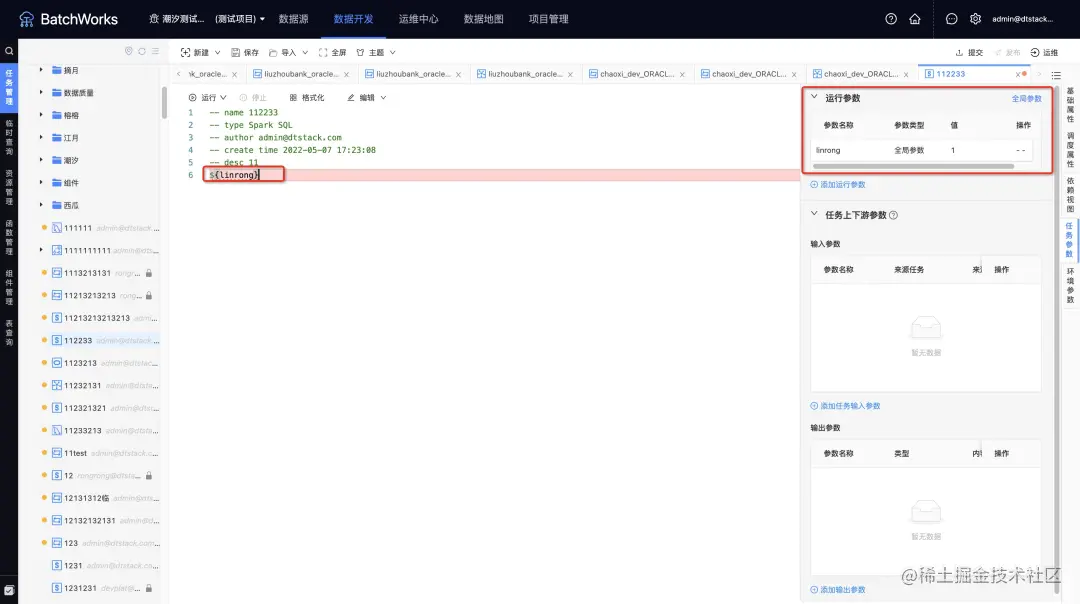This screenshot has height=604, width=1080.
Task: Click the BatchWorks logo
Action: 68,19
